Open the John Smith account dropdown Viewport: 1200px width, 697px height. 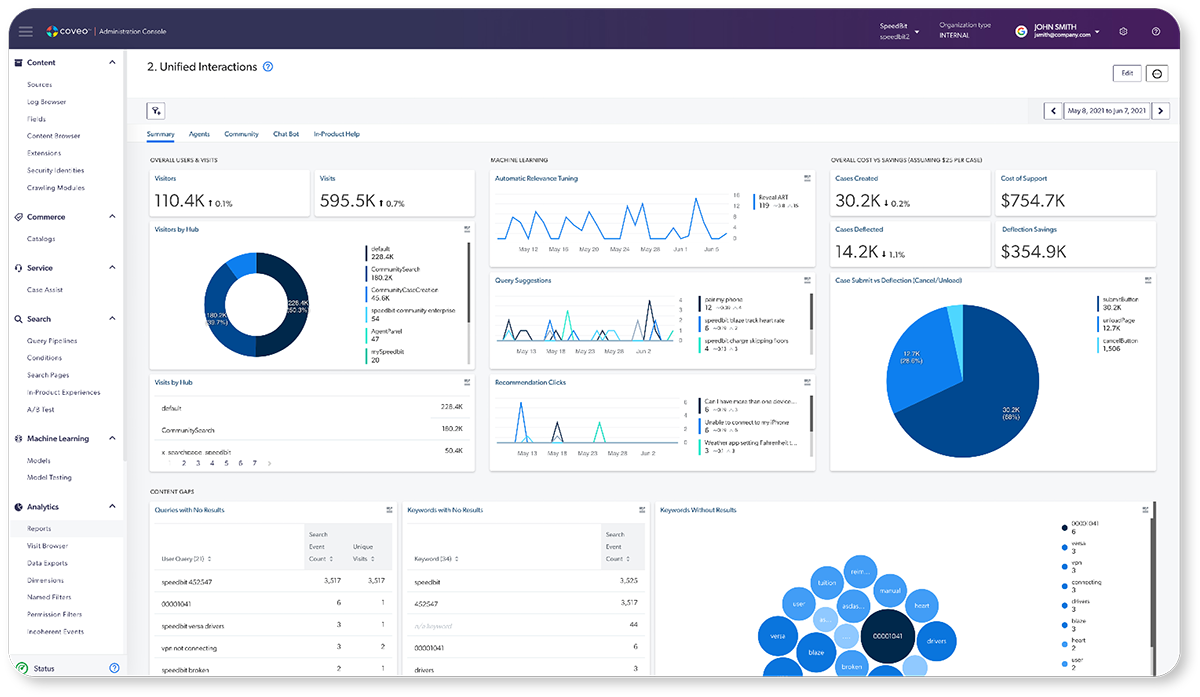pos(1059,30)
